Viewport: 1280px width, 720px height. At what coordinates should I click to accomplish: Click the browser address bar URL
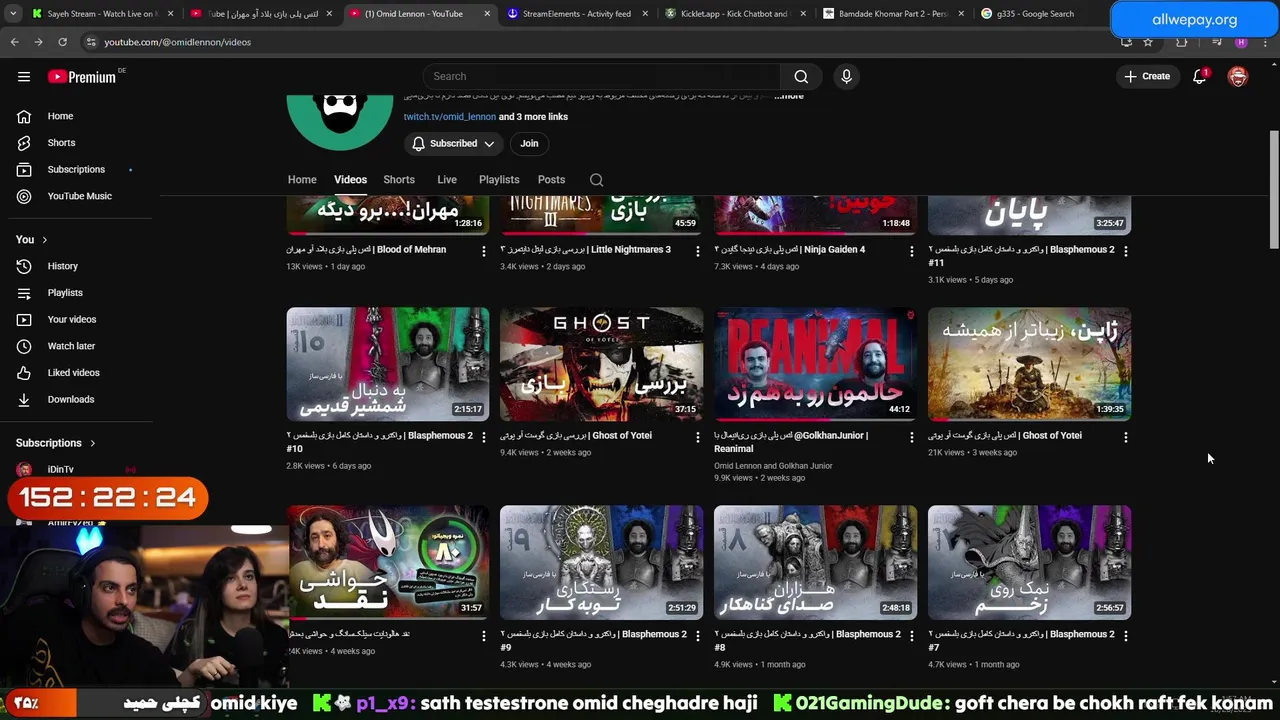177,42
